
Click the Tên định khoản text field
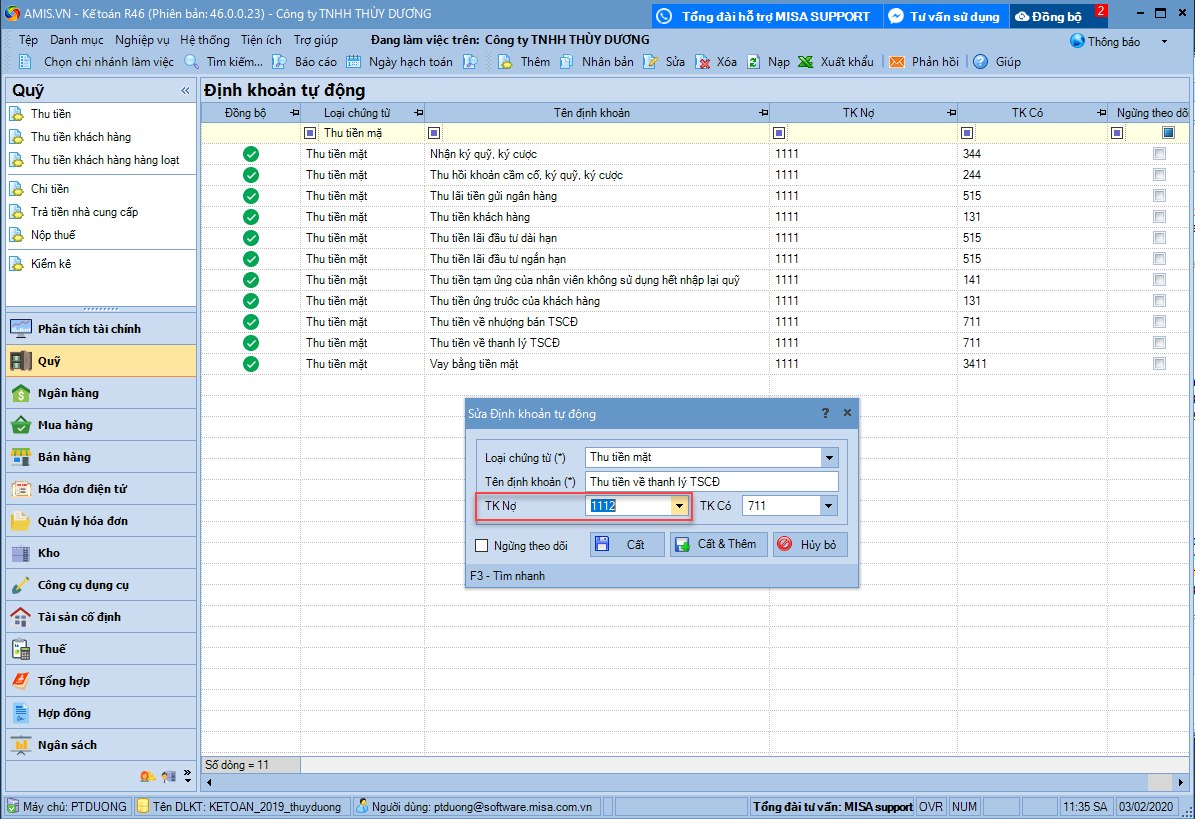(711, 482)
